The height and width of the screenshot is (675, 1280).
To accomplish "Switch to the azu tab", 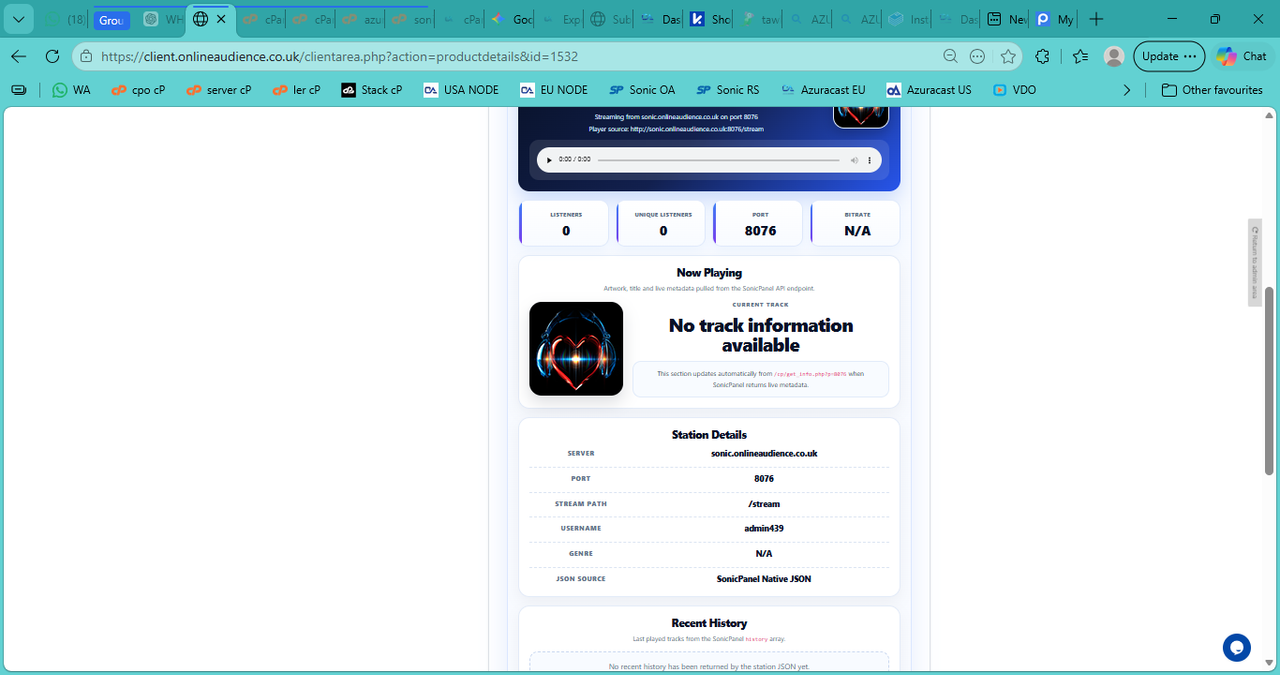I will [360, 19].
